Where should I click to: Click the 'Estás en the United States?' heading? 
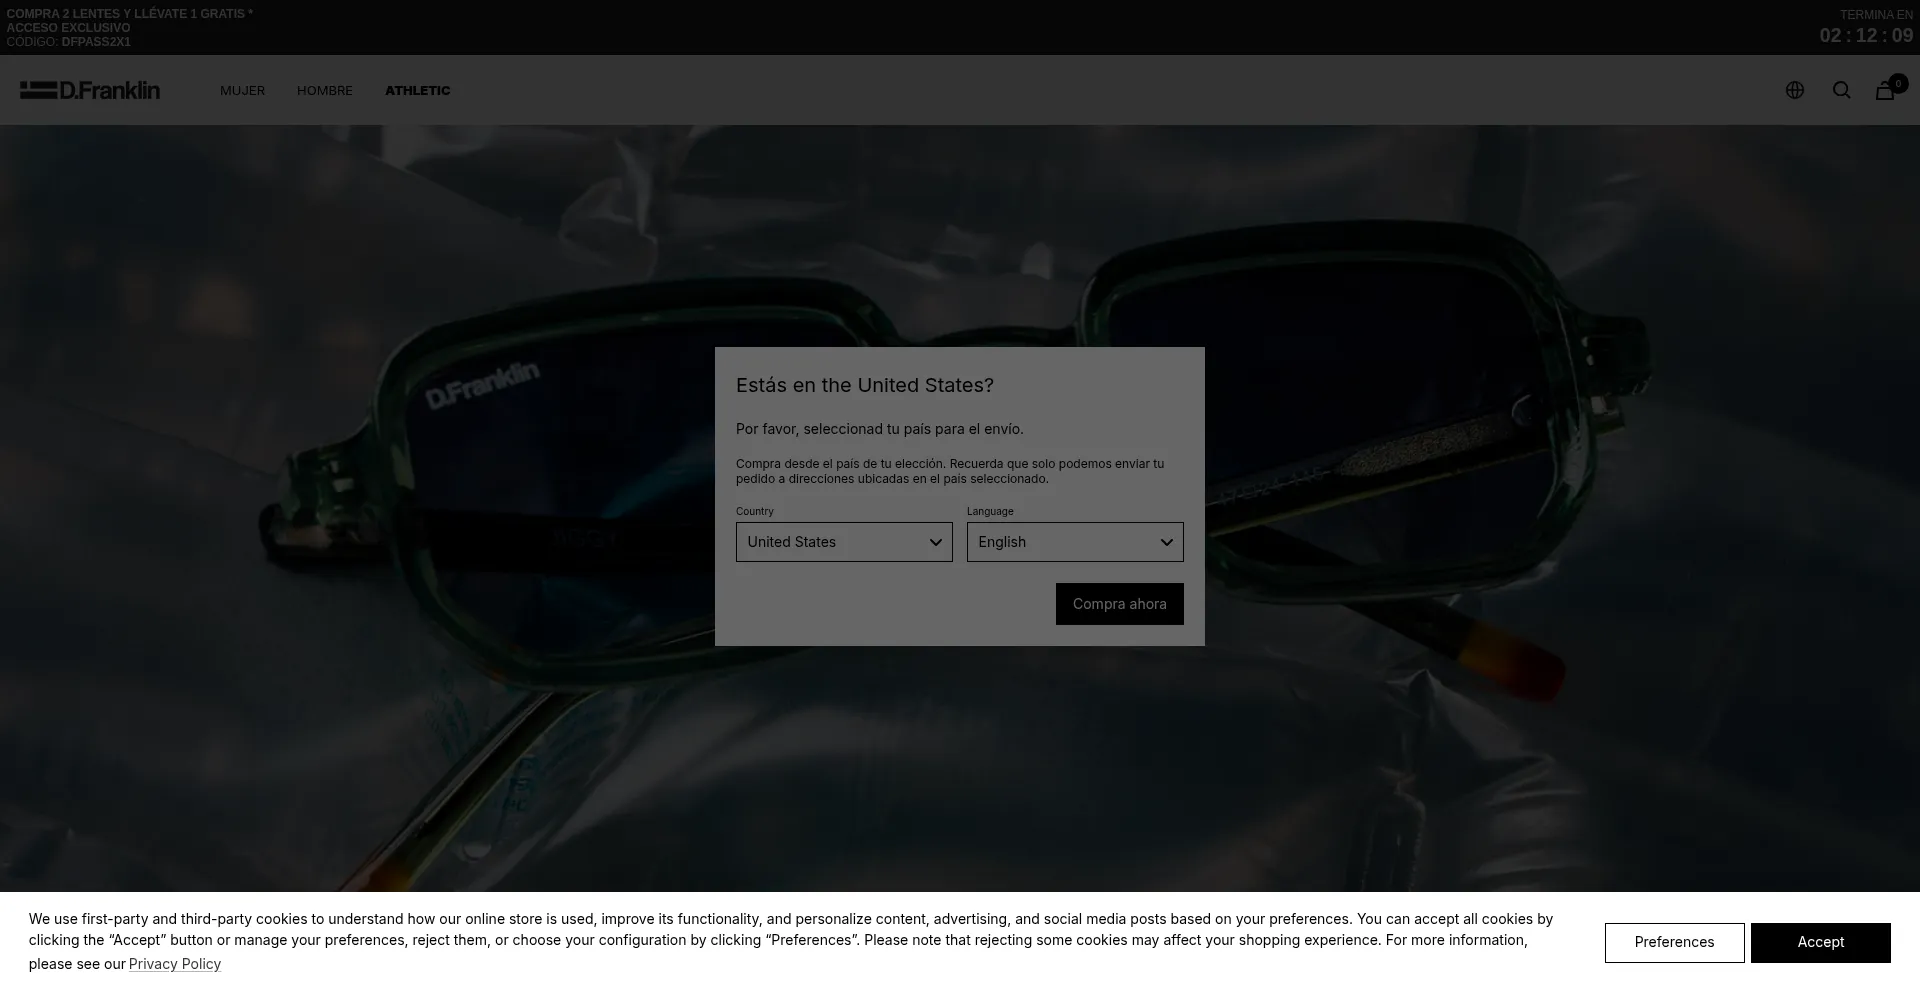pyautogui.click(x=864, y=385)
